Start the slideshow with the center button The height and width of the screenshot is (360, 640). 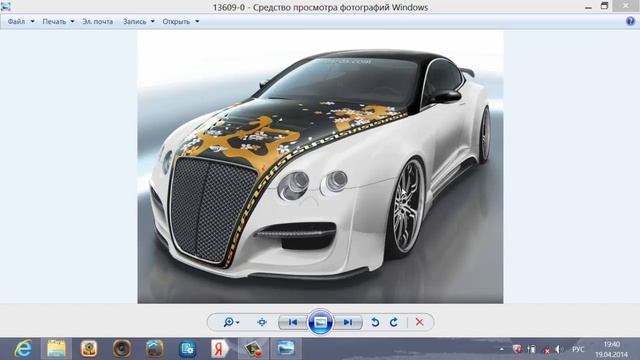click(320, 322)
